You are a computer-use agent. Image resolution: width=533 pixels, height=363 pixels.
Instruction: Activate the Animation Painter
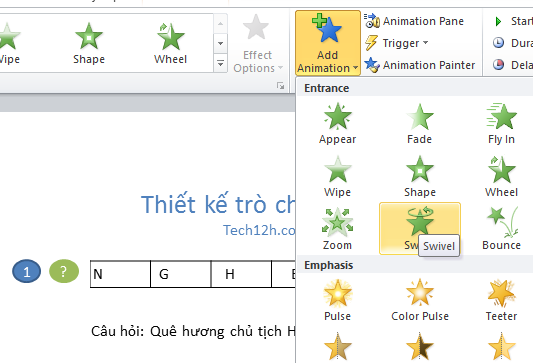tap(419, 65)
